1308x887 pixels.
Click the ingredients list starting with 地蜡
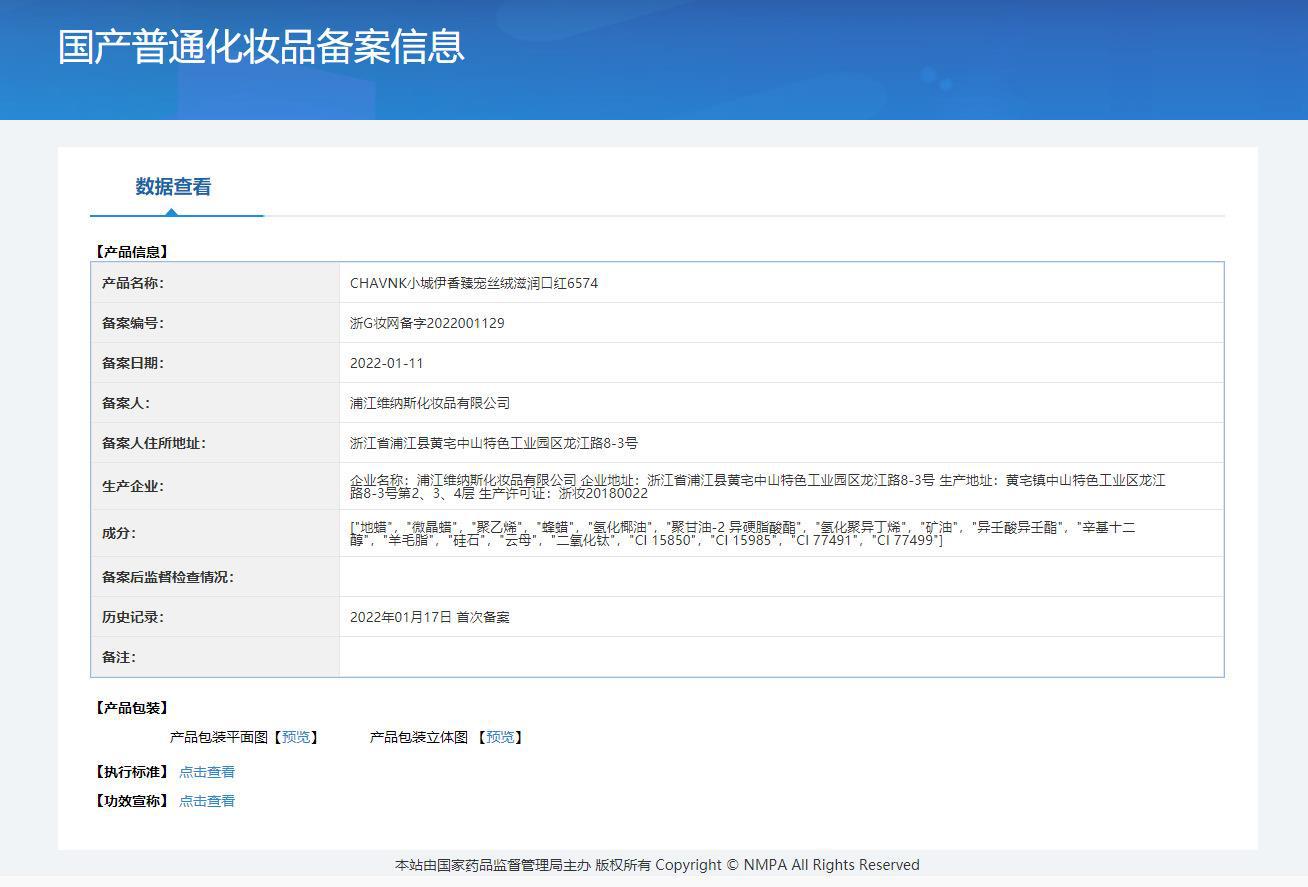pyautogui.click(x=743, y=533)
